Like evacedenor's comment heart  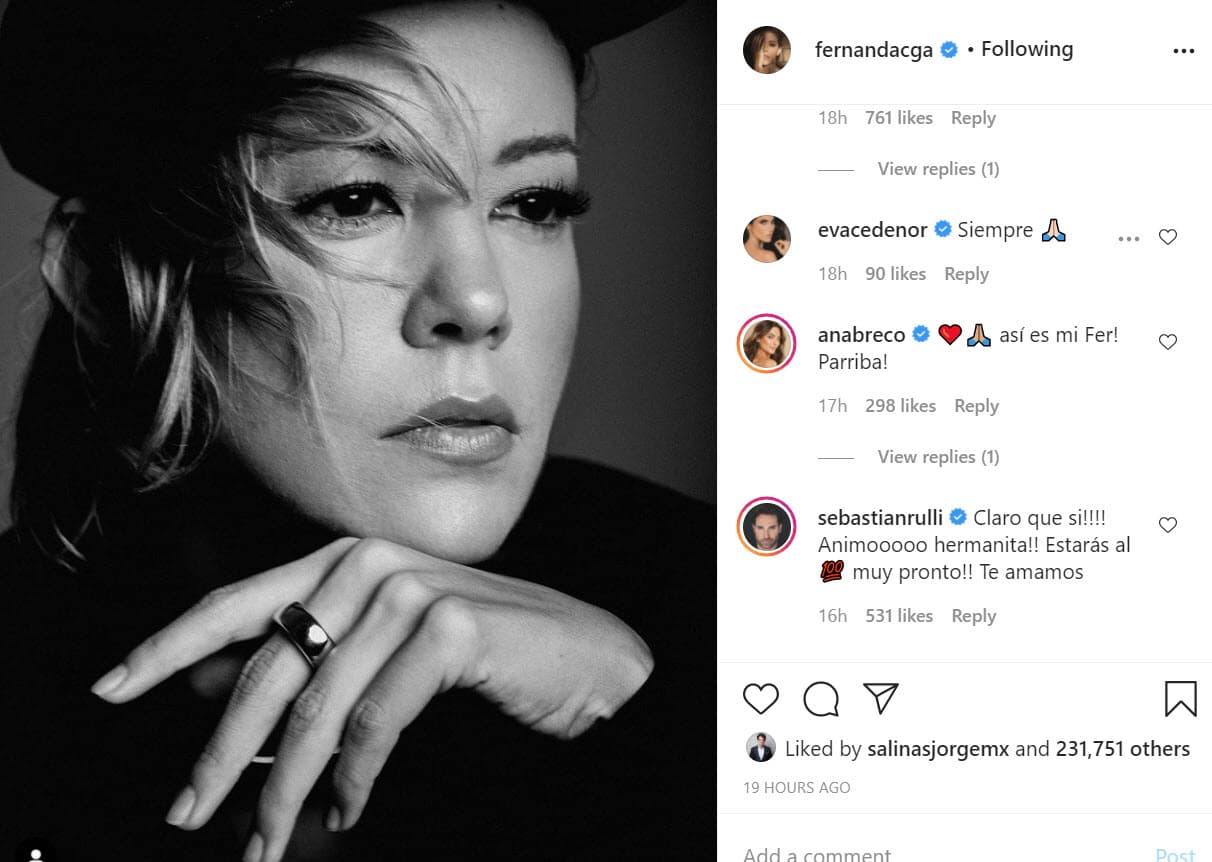pyautogui.click(x=1167, y=238)
